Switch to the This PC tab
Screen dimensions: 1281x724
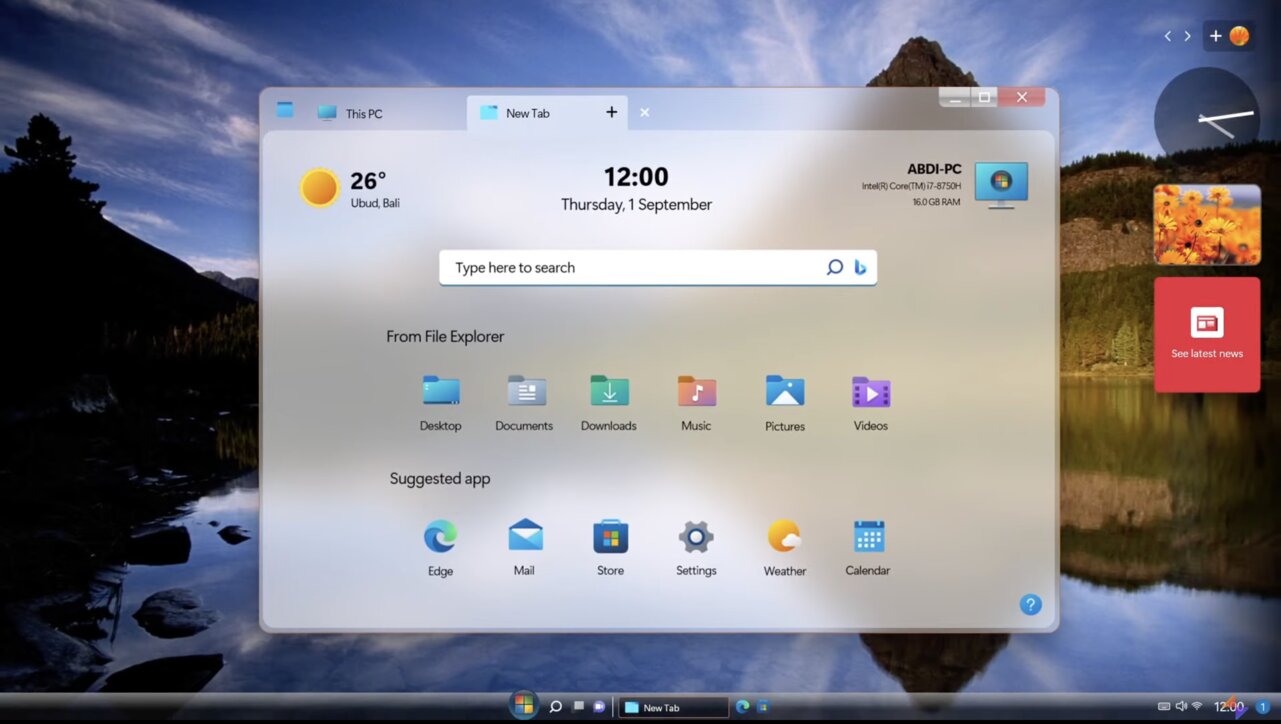350,113
